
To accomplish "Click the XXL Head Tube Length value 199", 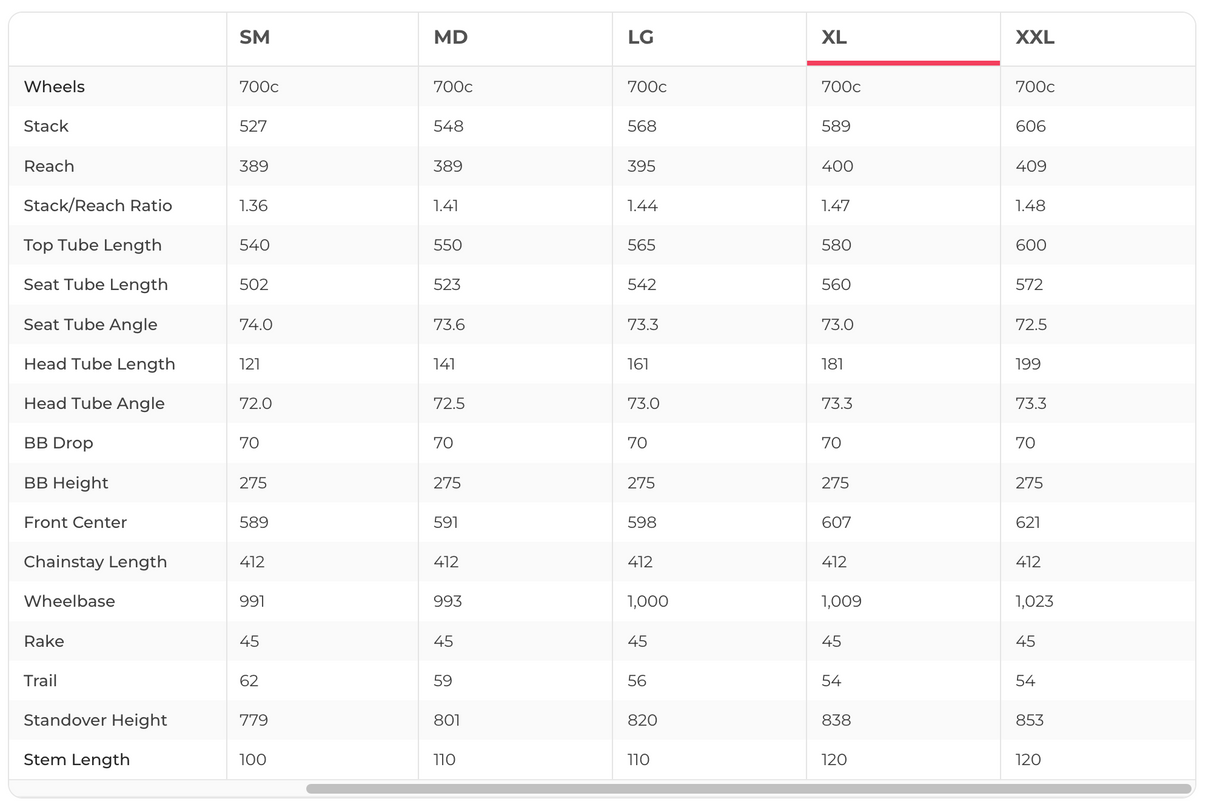I will point(1028,364).
